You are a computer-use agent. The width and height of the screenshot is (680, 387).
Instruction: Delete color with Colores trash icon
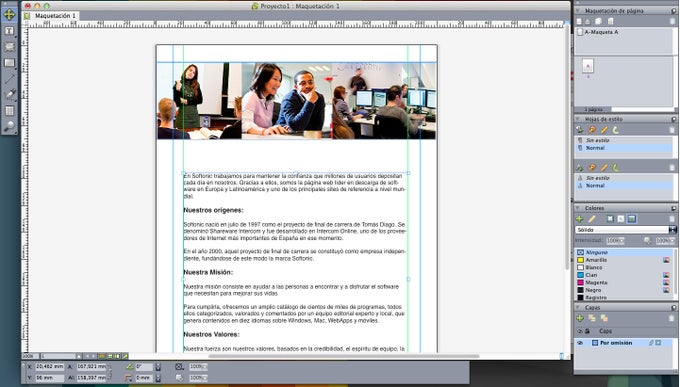(x=672, y=219)
